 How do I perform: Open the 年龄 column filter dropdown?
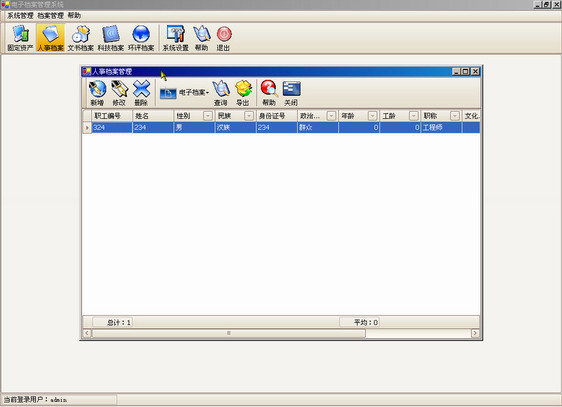[372, 116]
